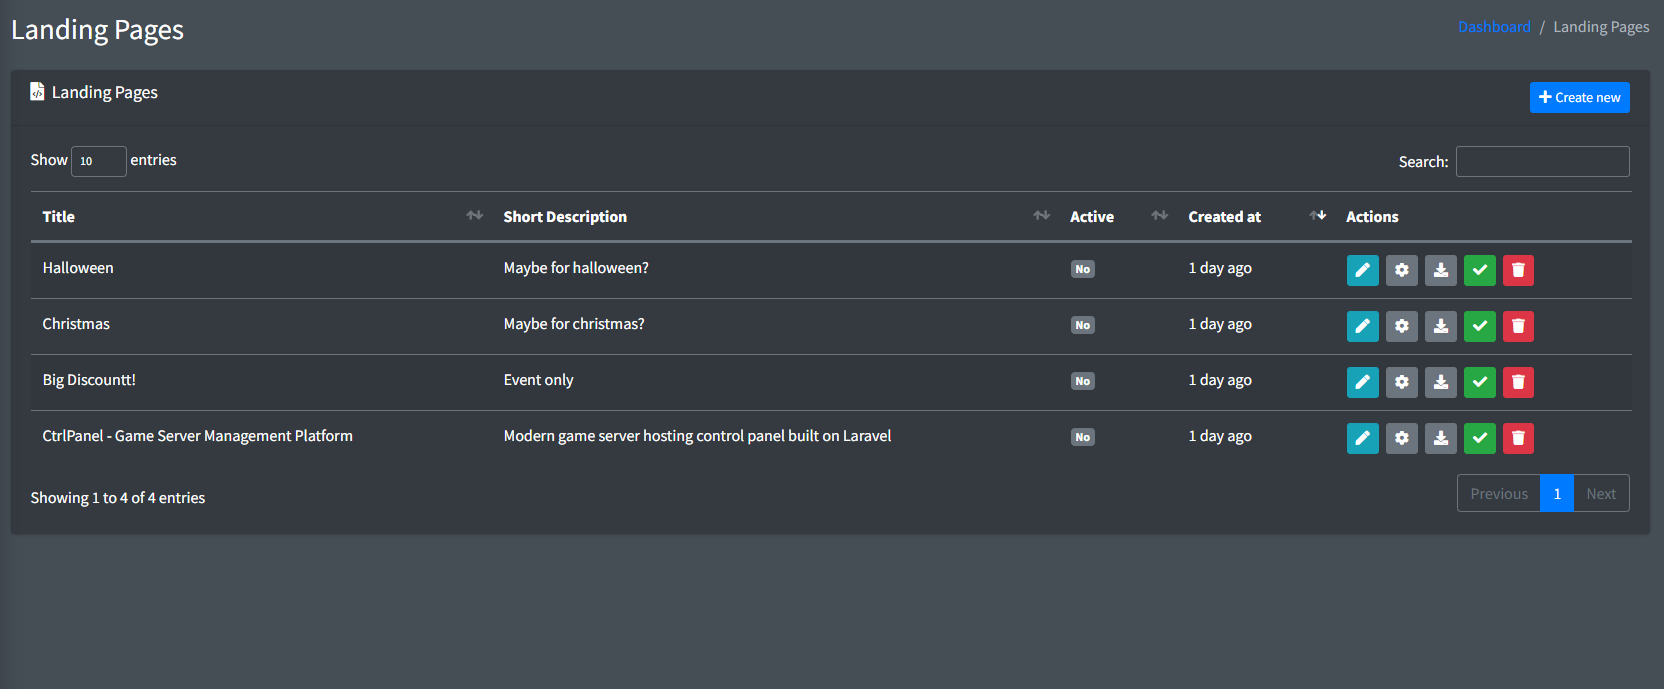
Task: Open the Dashboard breadcrumb link
Action: click(x=1494, y=27)
